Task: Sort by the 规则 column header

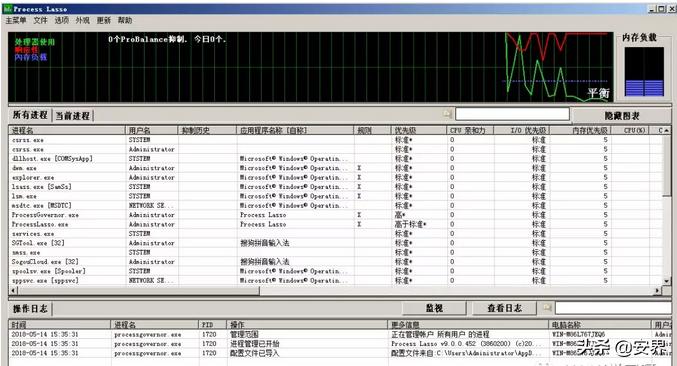Action: click(372, 130)
